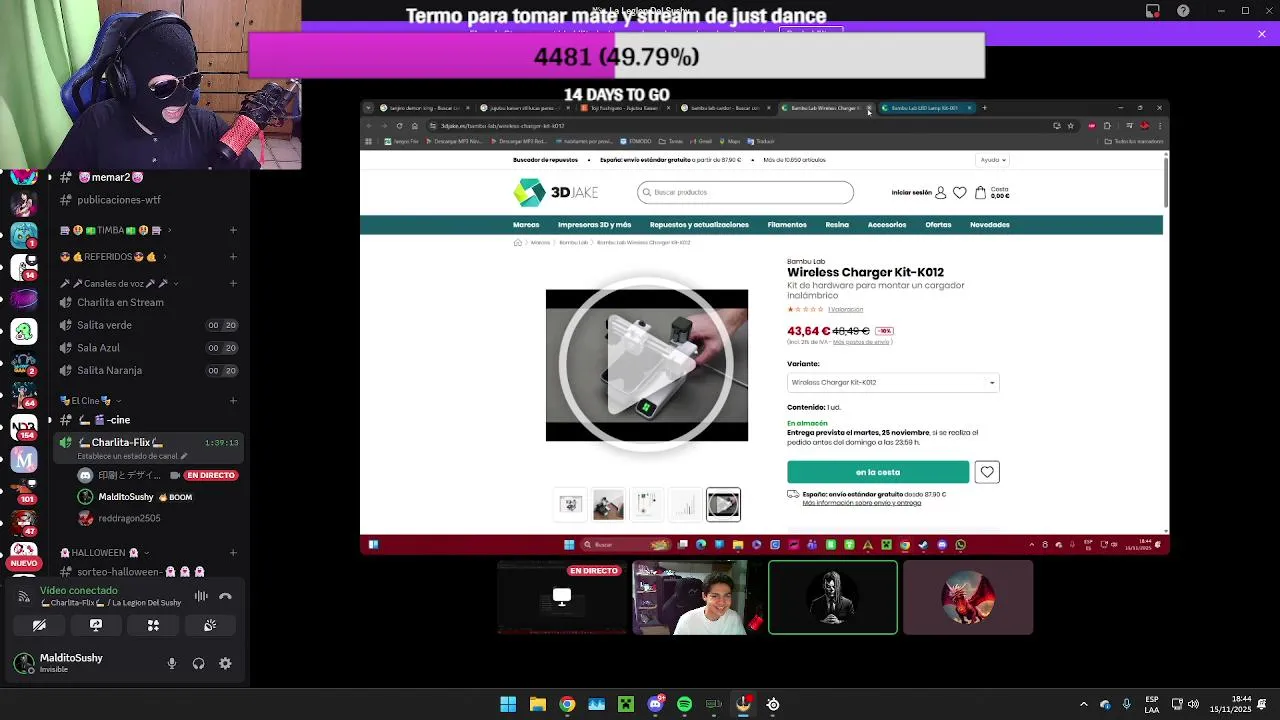This screenshot has width=1280, height=720.
Task: Open Discord help question mark icon
Action: (x=1184, y=11)
